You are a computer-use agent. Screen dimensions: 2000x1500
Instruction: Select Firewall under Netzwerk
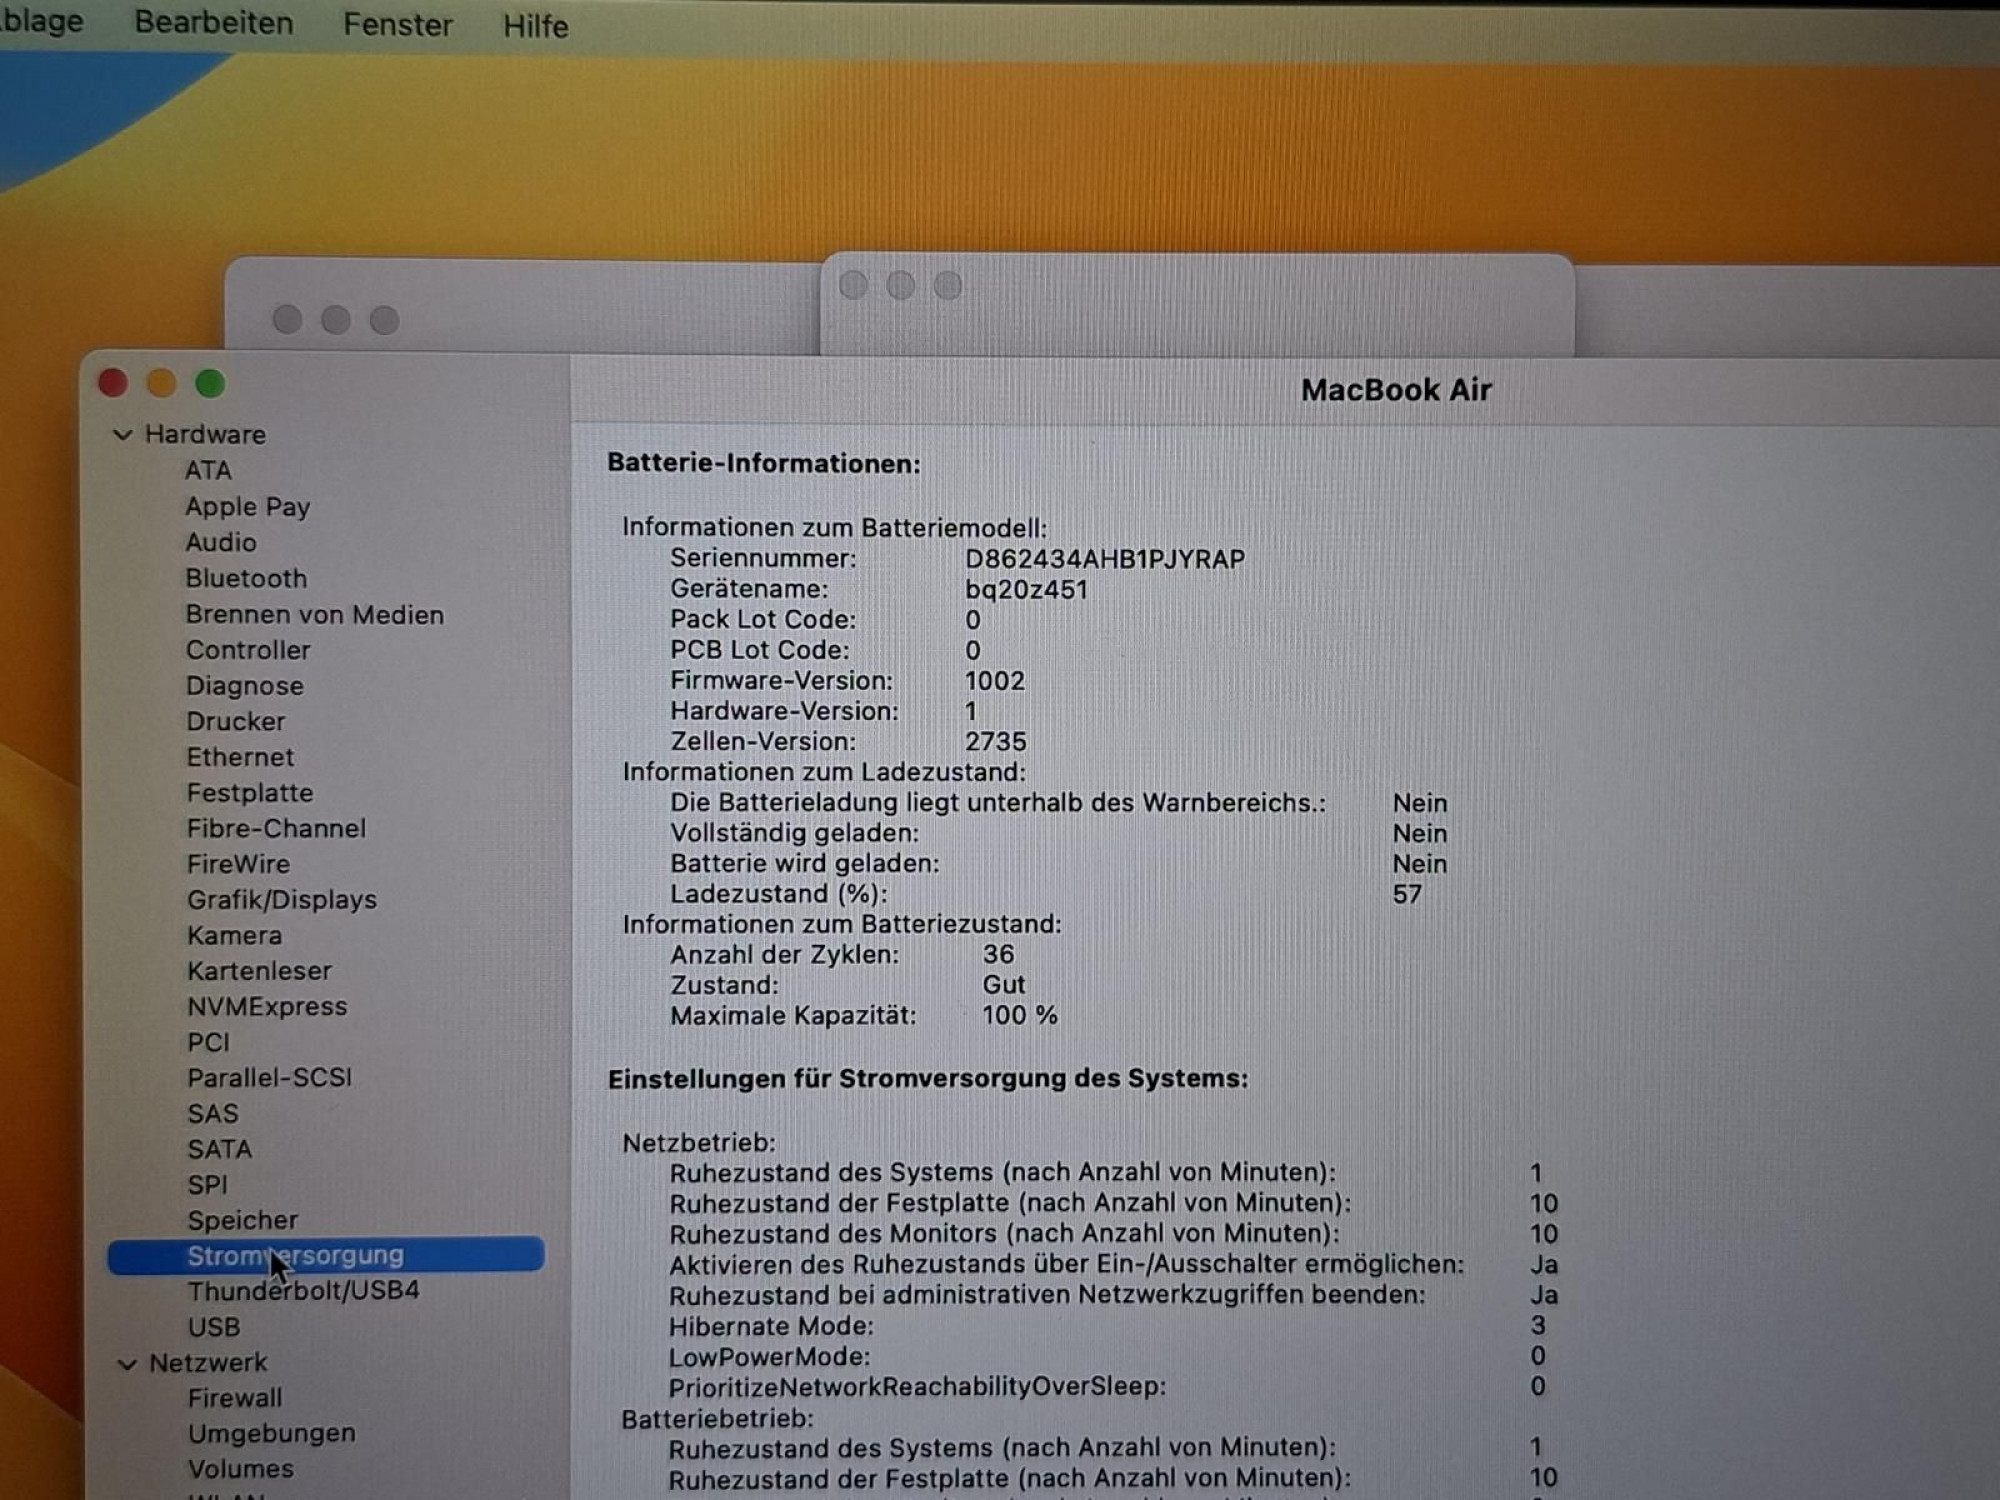pyautogui.click(x=235, y=1398)
